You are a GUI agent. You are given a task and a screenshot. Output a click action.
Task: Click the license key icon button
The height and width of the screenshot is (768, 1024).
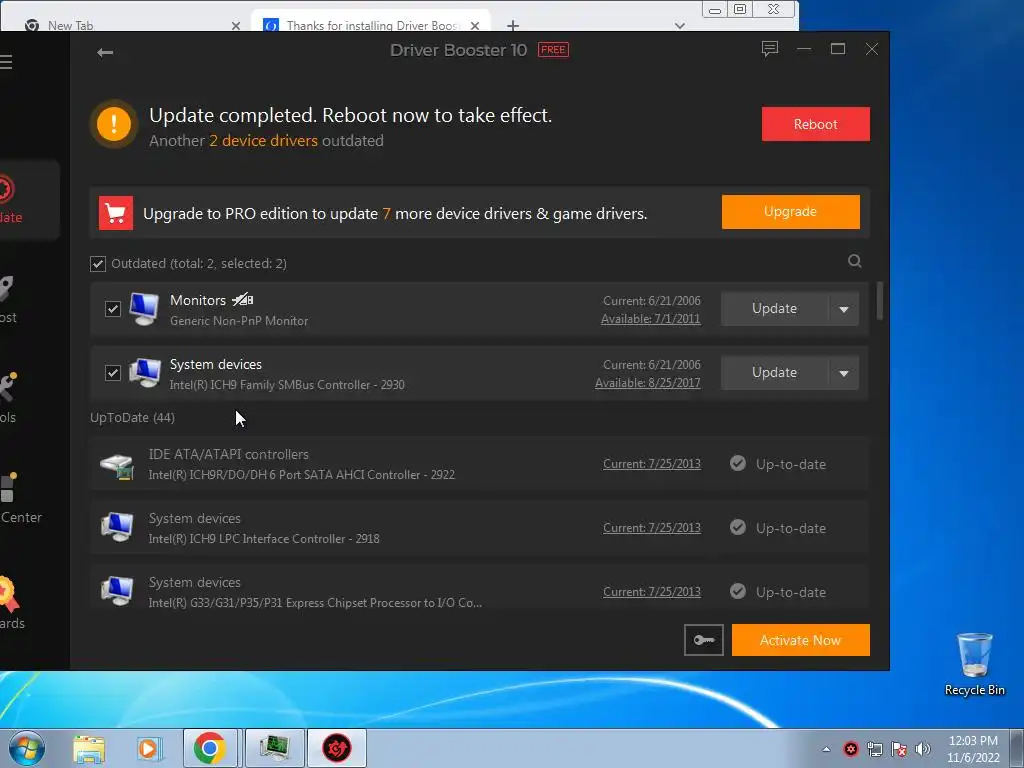click(x=703, y=640)
